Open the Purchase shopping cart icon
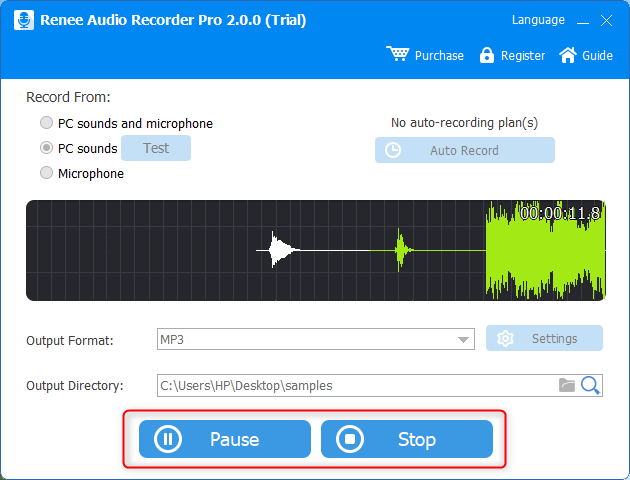Screen dimensions: 630x480 pyautogui.click(x=397, y=54)
